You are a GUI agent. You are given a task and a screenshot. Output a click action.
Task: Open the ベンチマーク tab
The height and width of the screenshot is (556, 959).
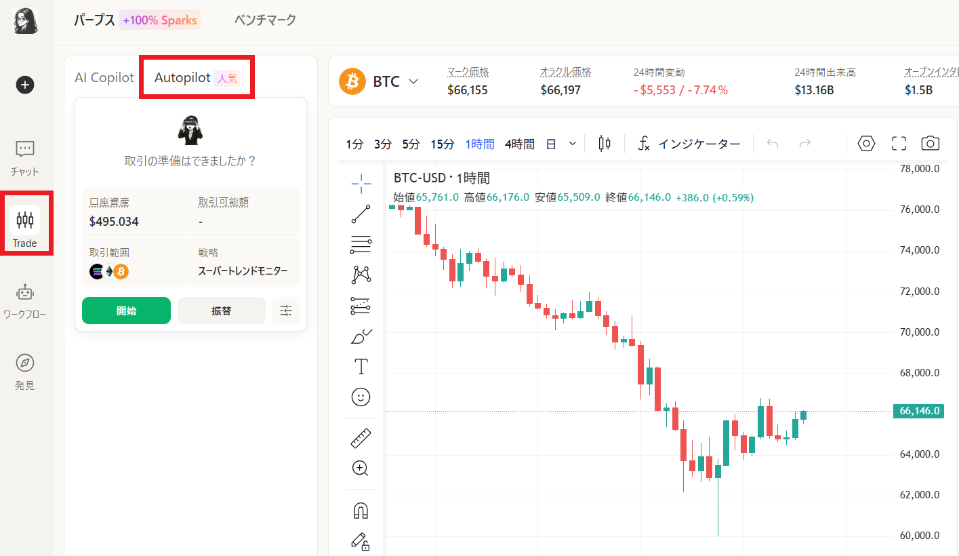(x=265, y=20)
